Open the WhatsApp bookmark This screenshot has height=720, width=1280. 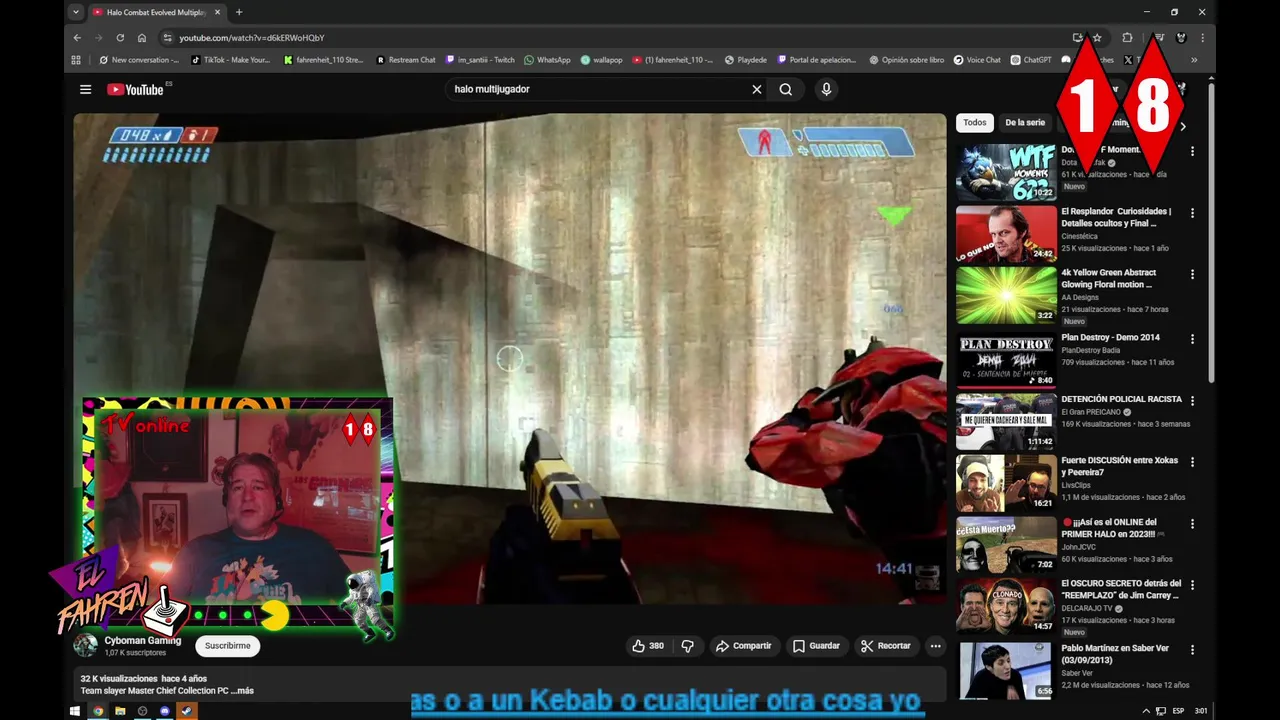click(547, 60)
